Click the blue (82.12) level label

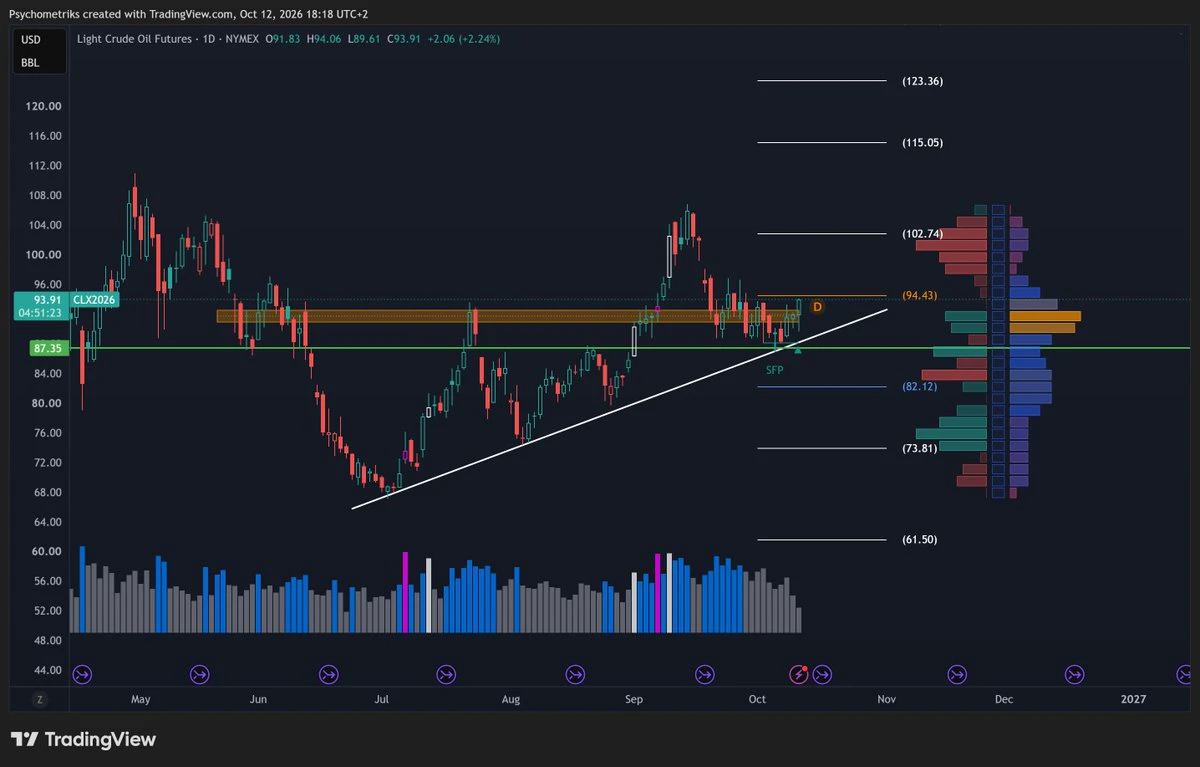[x=919, y=387]
